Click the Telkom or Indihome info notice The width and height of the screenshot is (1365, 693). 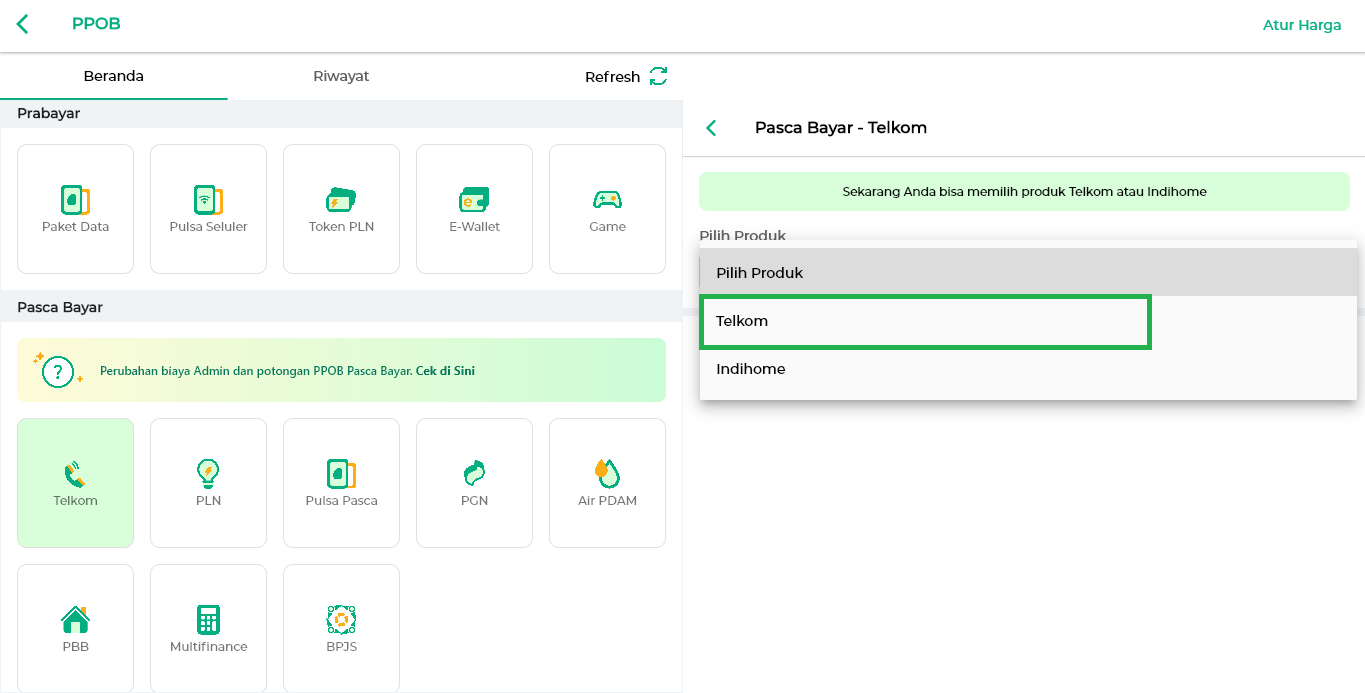coord(1024,191)
